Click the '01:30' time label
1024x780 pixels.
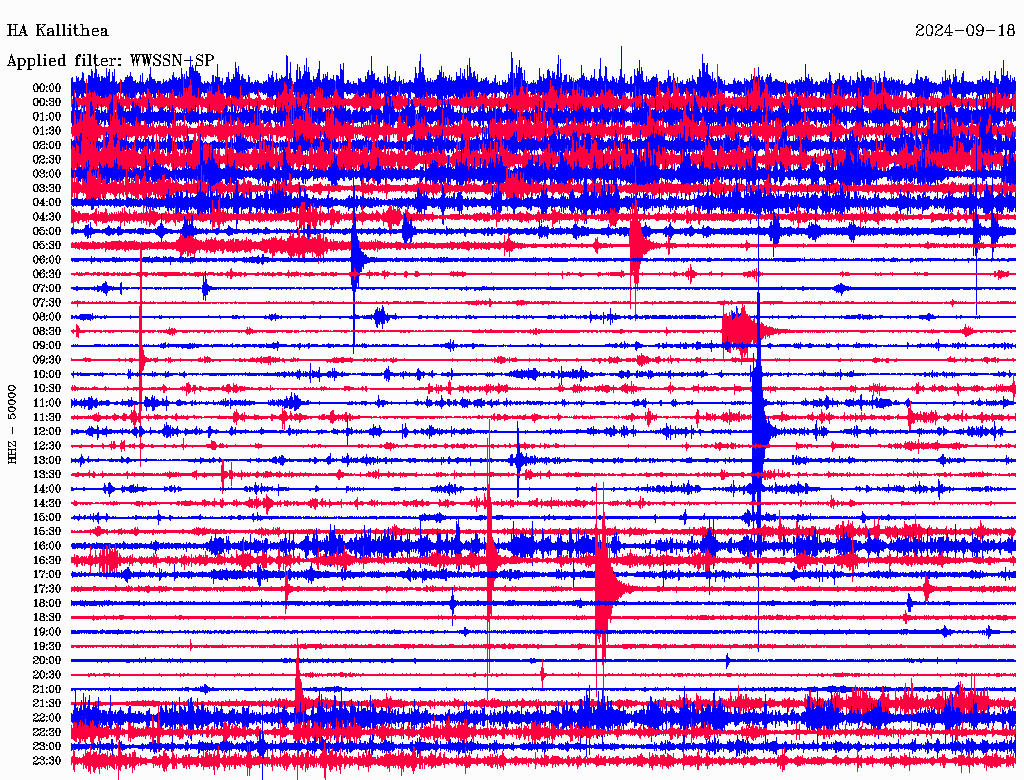click(x=47, y=131)
